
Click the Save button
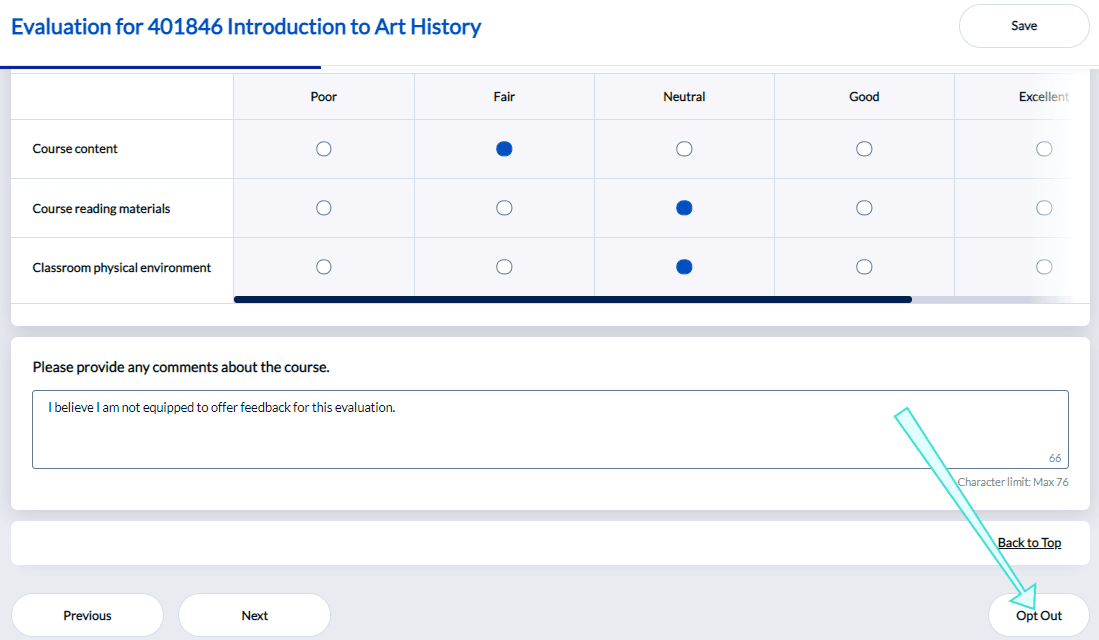[x=1023, y=26]
